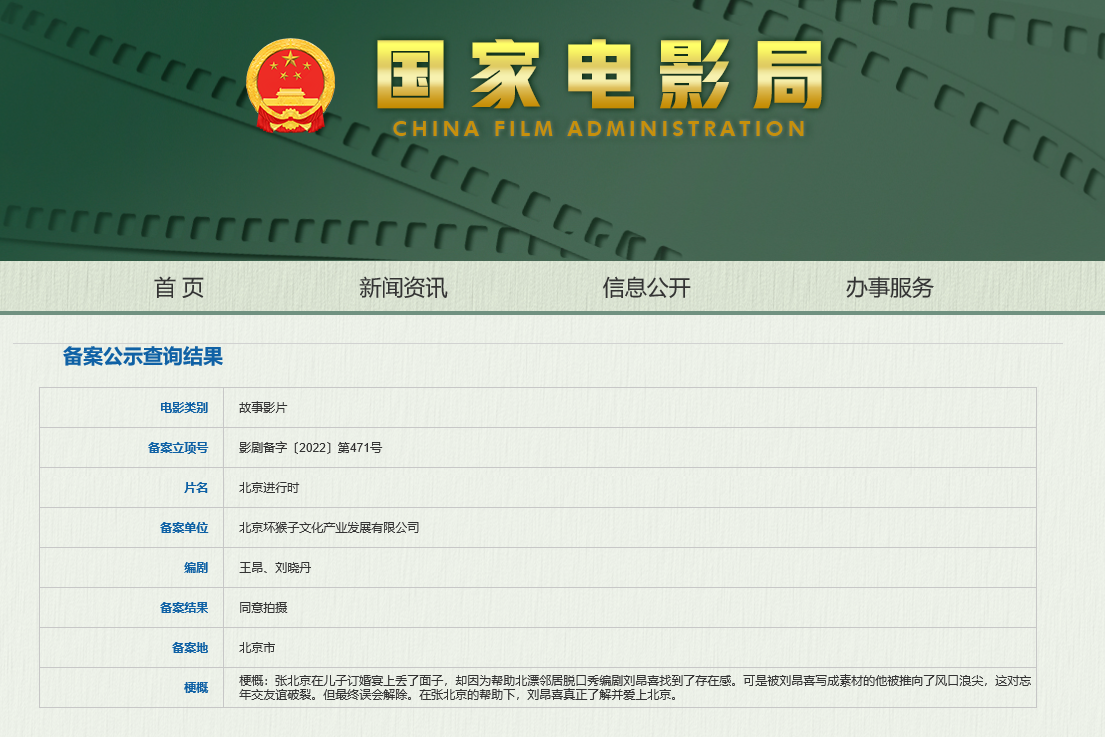Viewport: 1105px width, 737px height.
Task: Click the synopsis text starting 梗概：张北京
Action: coord(635,688)
